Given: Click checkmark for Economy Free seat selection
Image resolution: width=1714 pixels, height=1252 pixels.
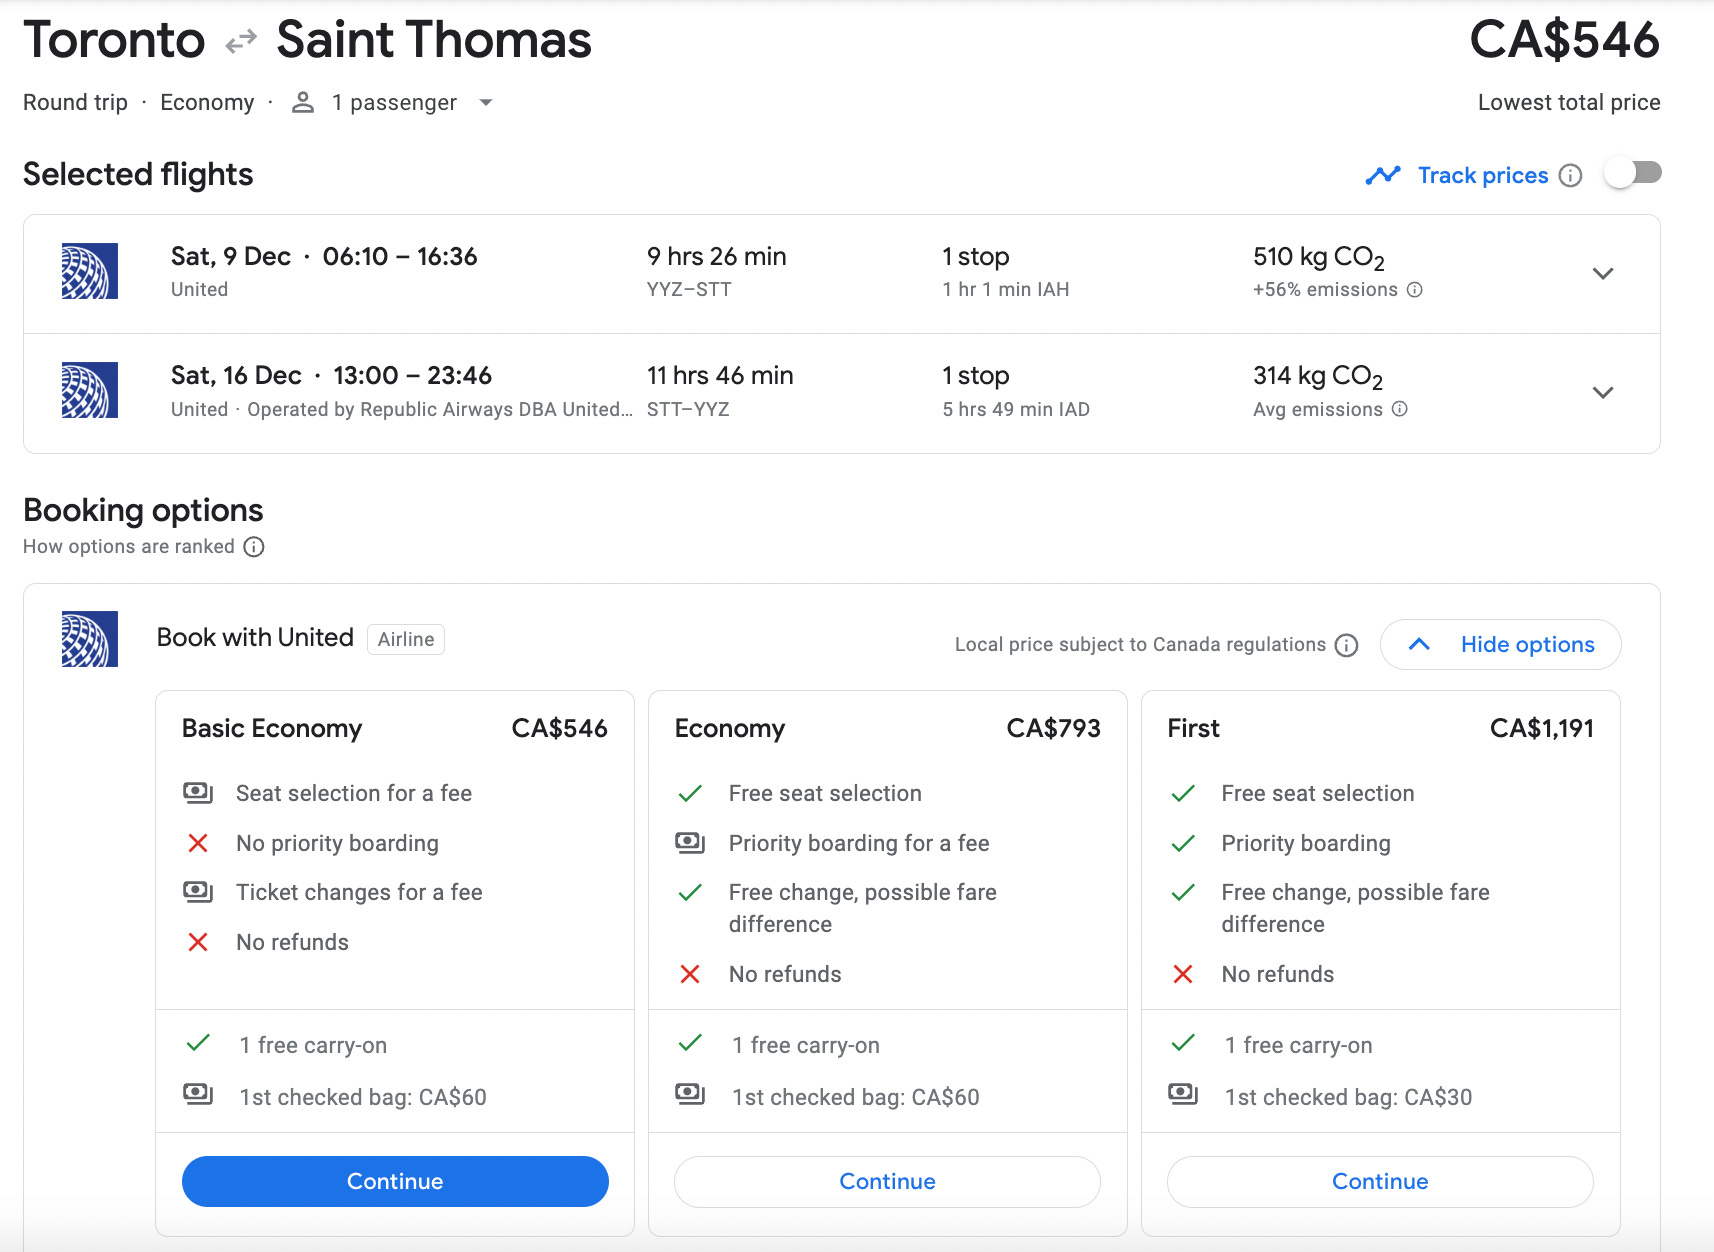Looking at the screenshot, I should [x=690, y=794].
